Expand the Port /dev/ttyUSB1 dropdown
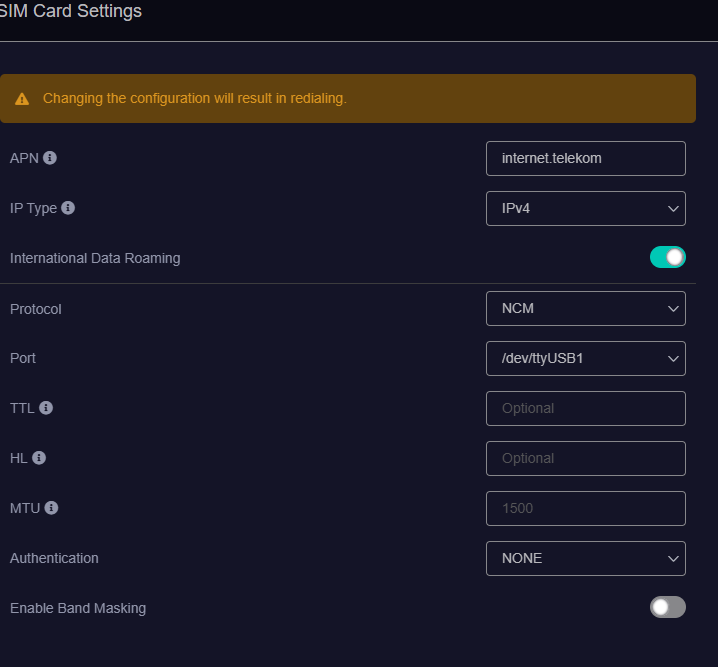Screen dimensions: 718x667 [586, 358]
